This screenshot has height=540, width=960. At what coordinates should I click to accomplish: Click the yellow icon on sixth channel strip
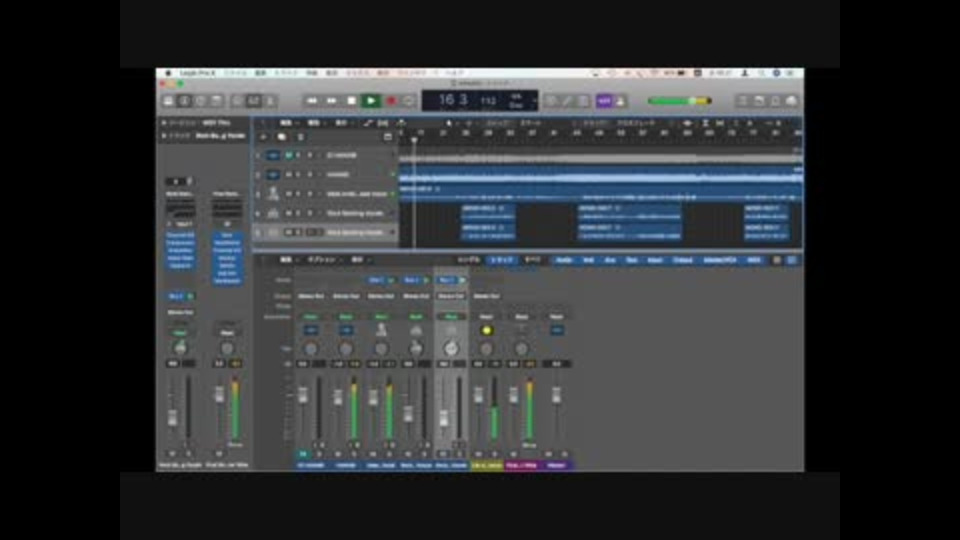pyautogui.click(x=487, y=331)
